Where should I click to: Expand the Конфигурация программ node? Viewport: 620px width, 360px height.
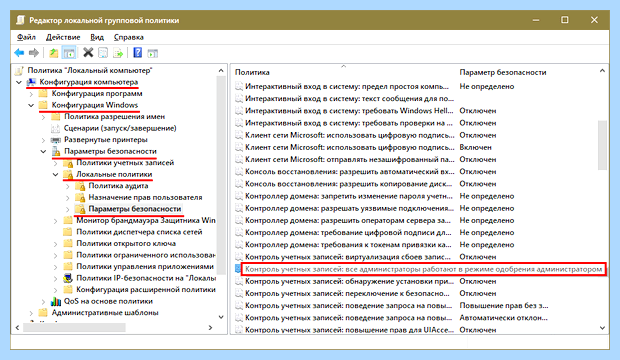(x=31, y=94)
